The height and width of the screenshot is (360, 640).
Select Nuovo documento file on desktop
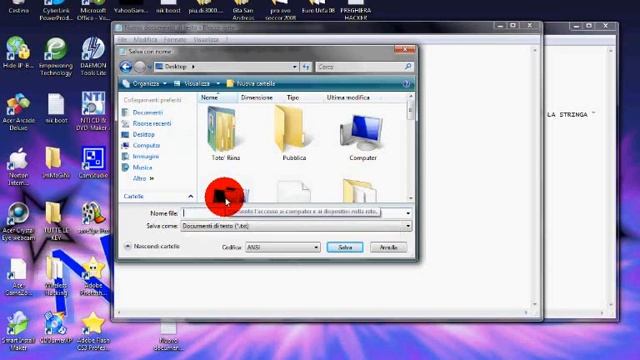click(x=168, y=336)
